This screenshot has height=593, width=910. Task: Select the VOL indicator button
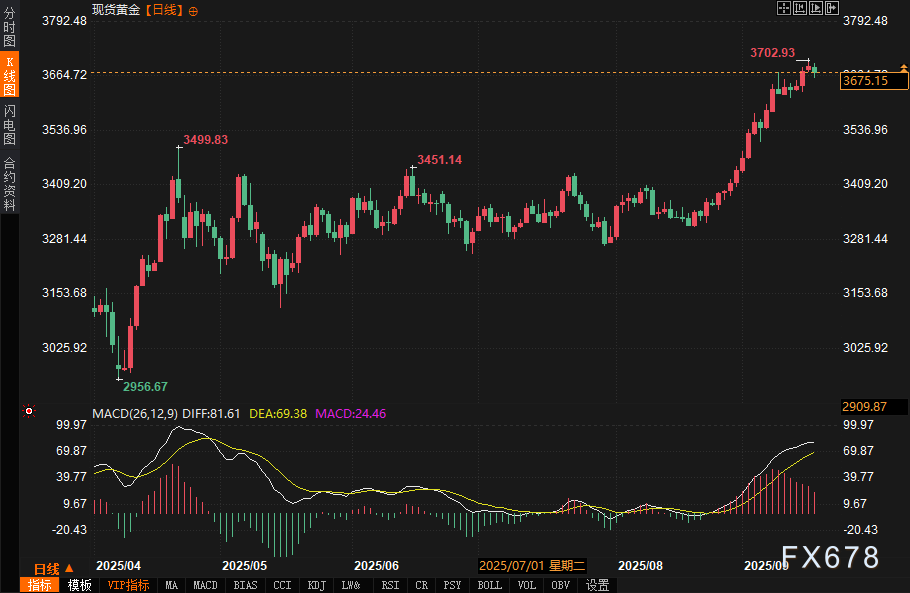pyautogui.click(x=529, y=585)
